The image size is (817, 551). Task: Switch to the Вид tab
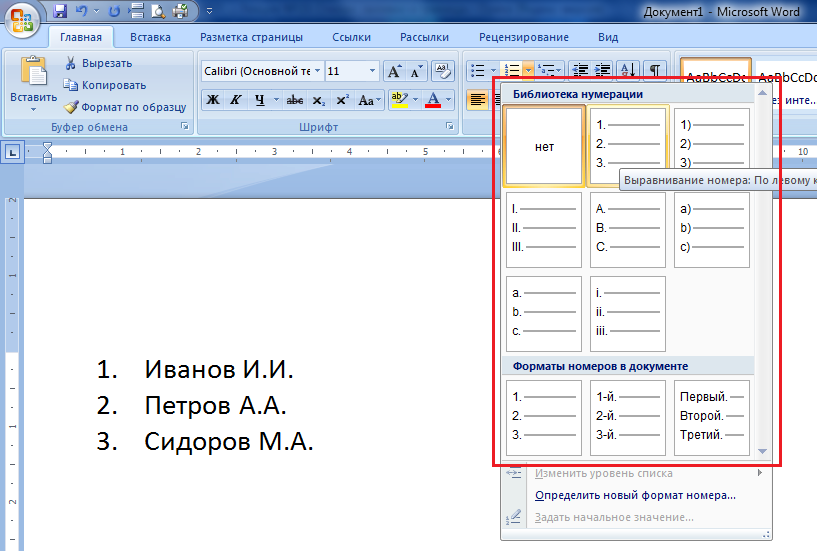(x=608, y=37)
